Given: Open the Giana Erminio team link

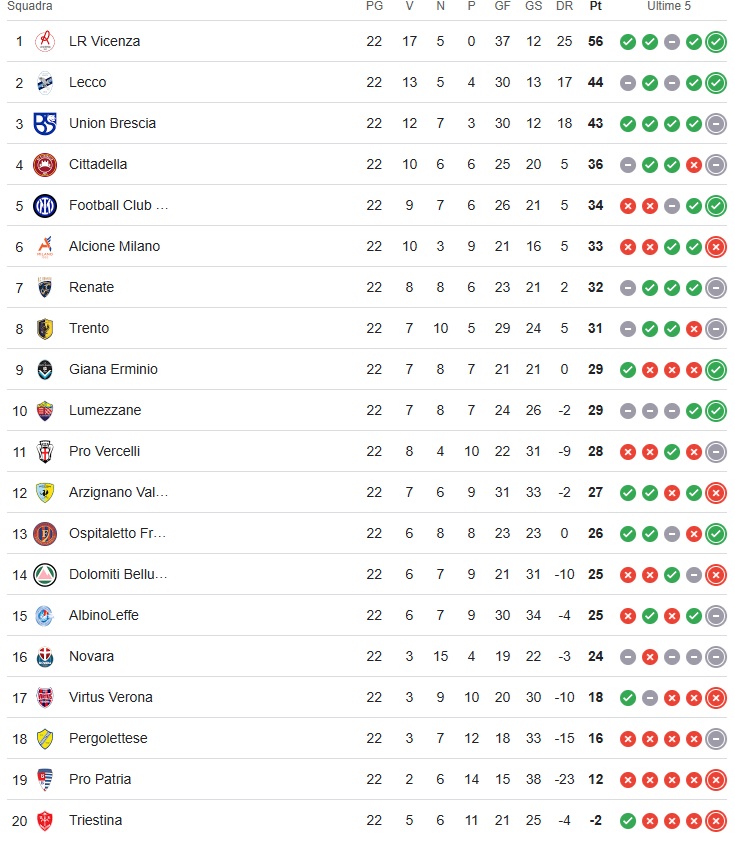Looking at the screenshot, I should tap(113, 370).
